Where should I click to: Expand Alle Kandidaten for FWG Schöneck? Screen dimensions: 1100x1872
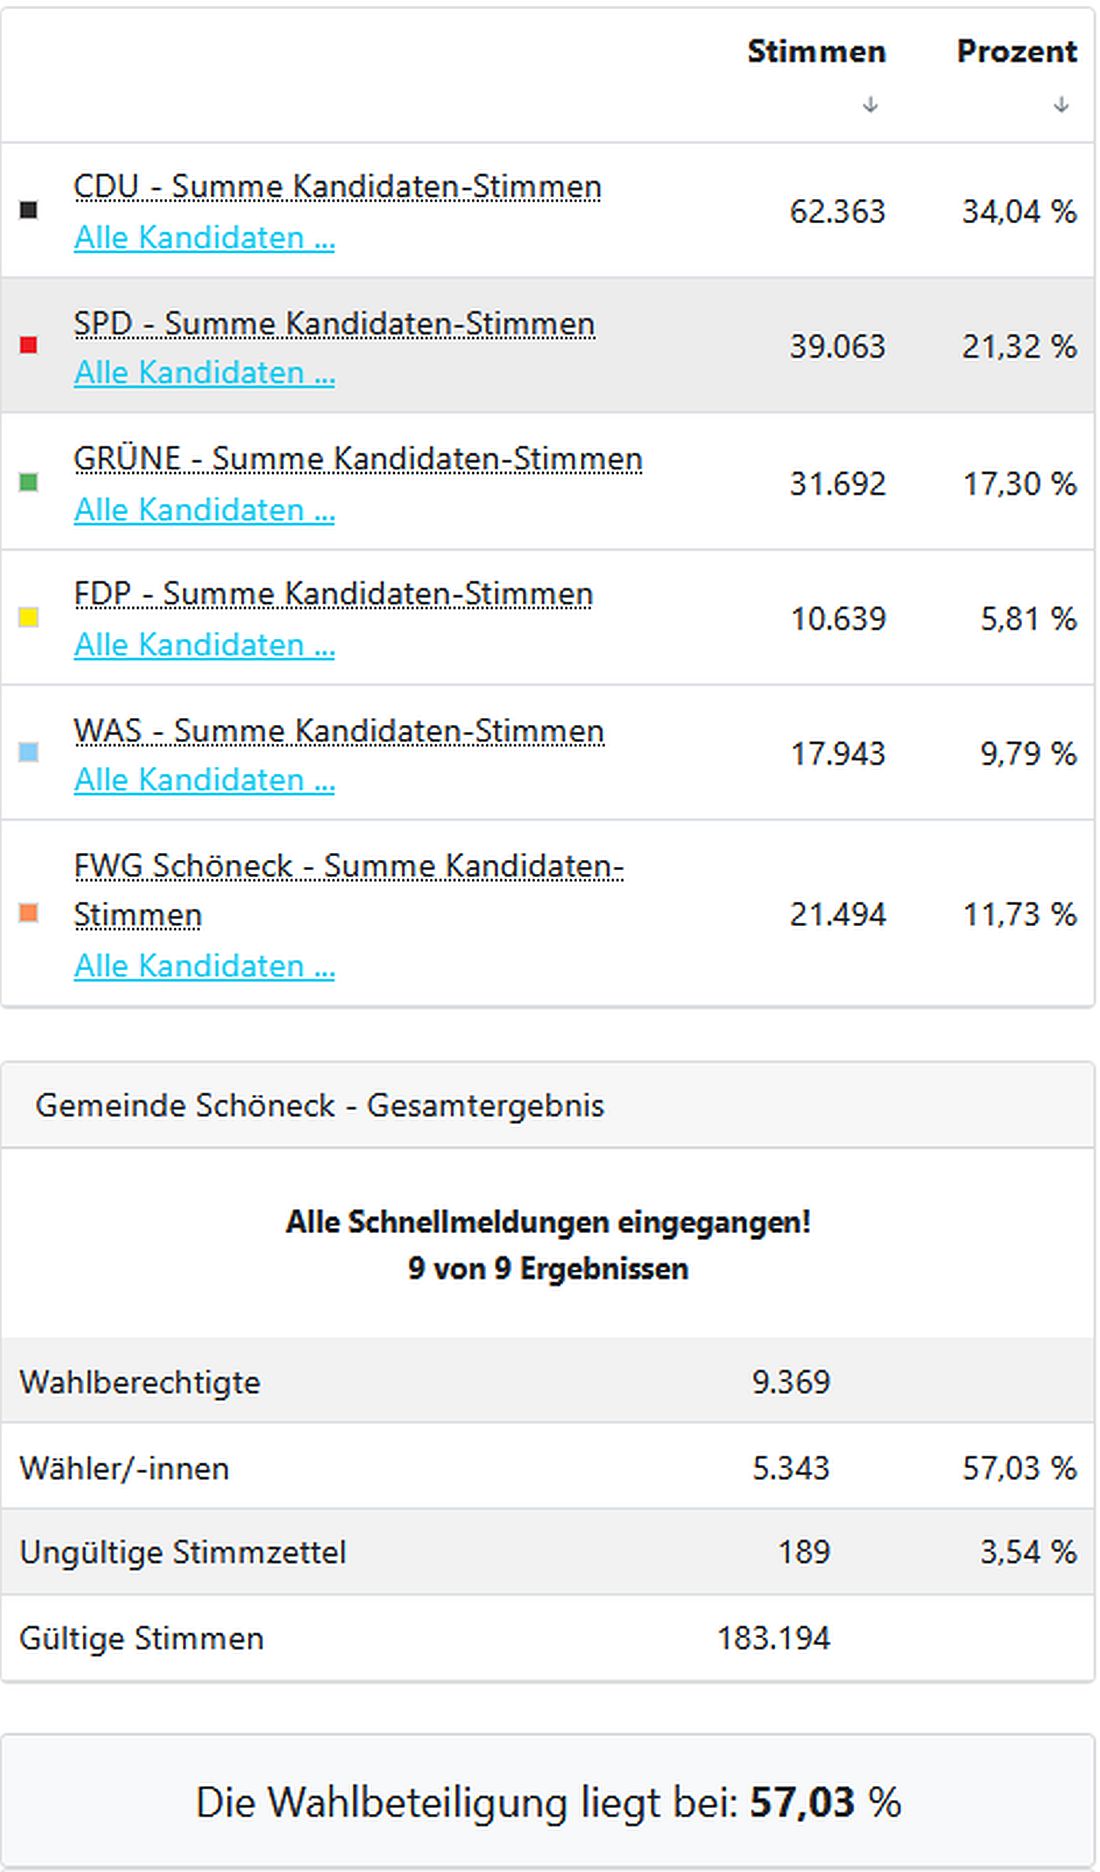(204, 966)
